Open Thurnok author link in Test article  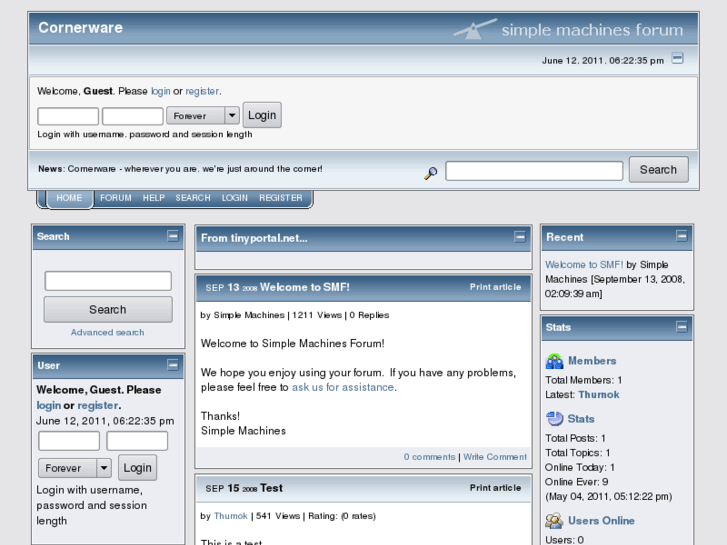tap(230, 516)
